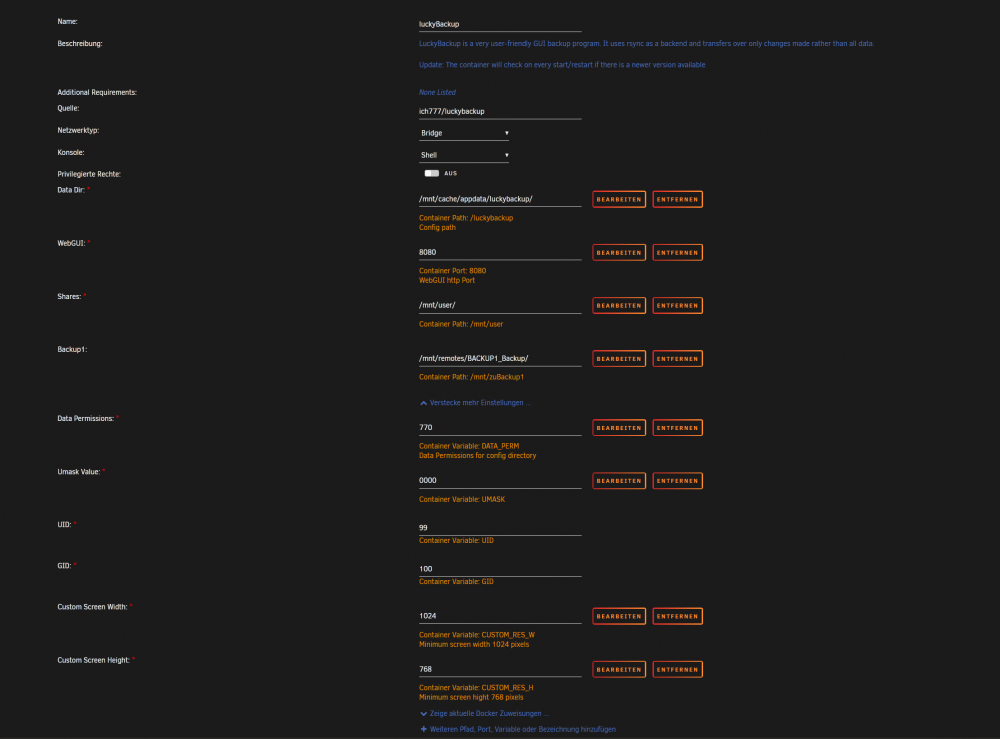Click the plus icon before 'Weiteren Pfad'
Screen dimensions: 1000x739
coord(423,729)
